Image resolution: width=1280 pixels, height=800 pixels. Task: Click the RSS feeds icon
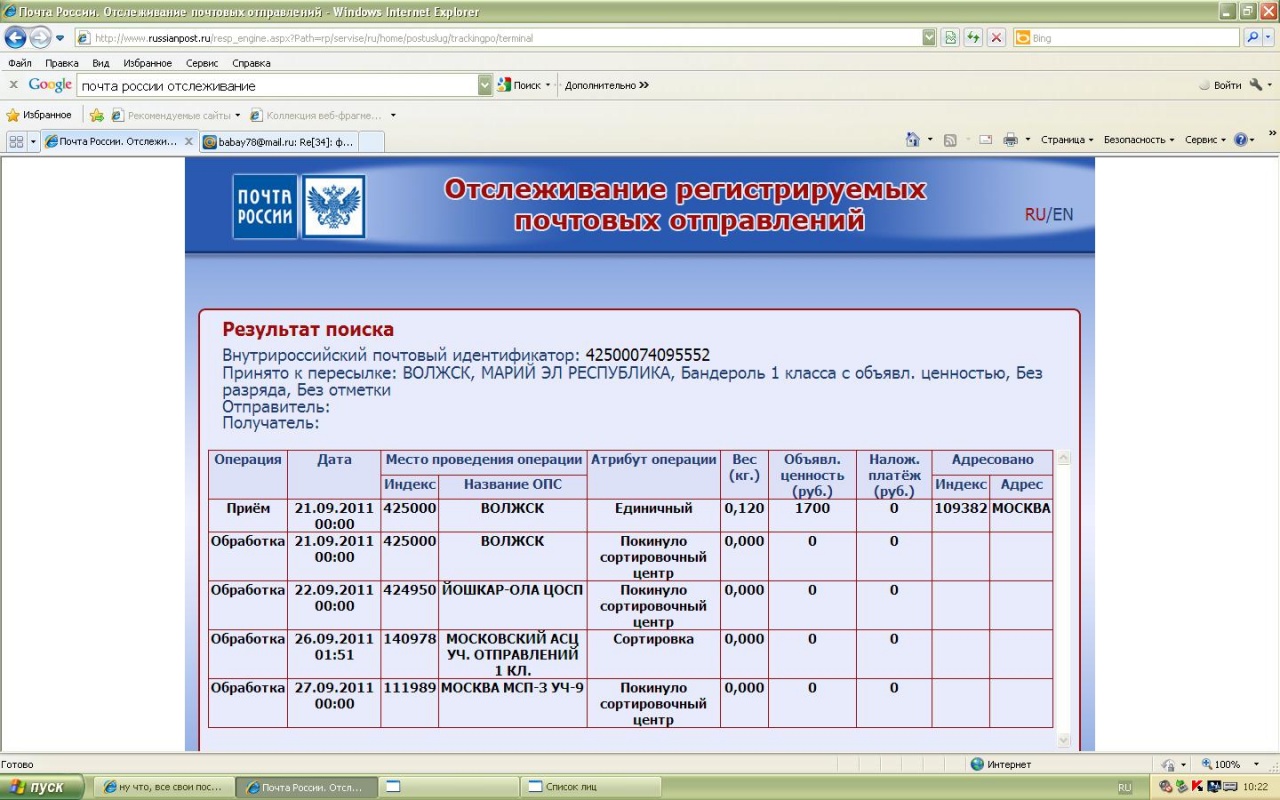click(x=950, y=140)
